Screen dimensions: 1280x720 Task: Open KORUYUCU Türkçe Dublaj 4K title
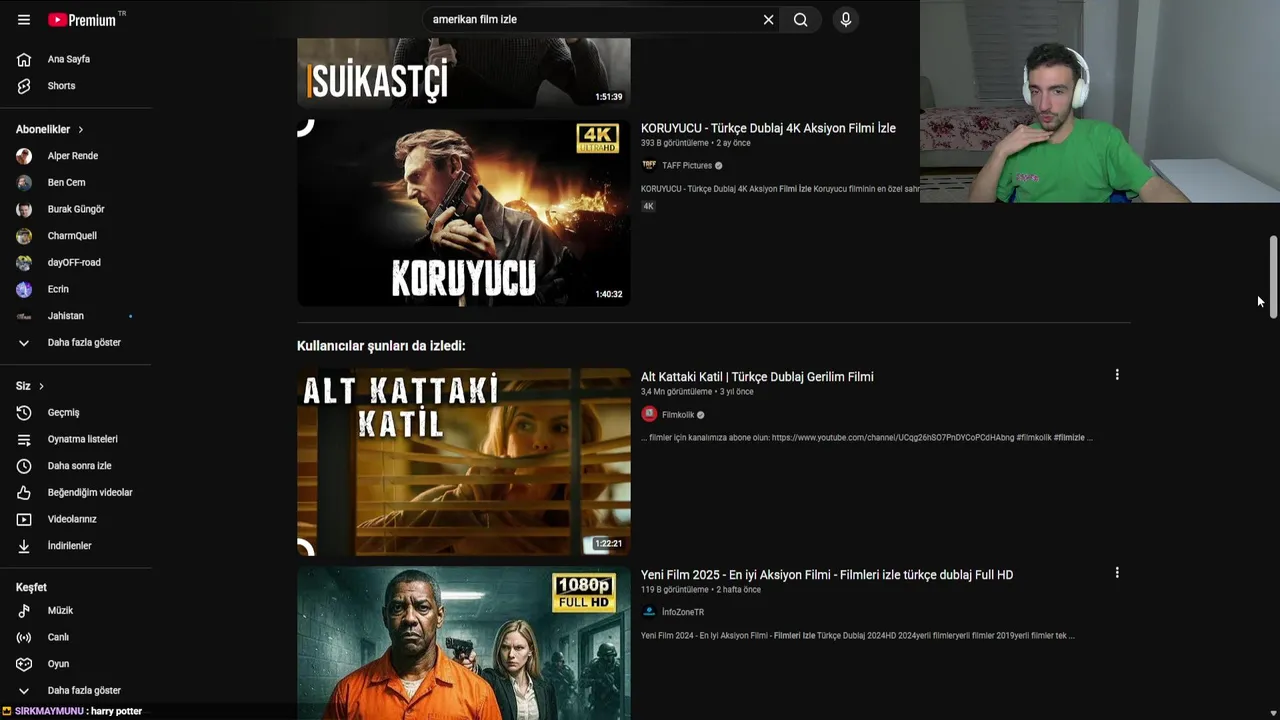768,128
